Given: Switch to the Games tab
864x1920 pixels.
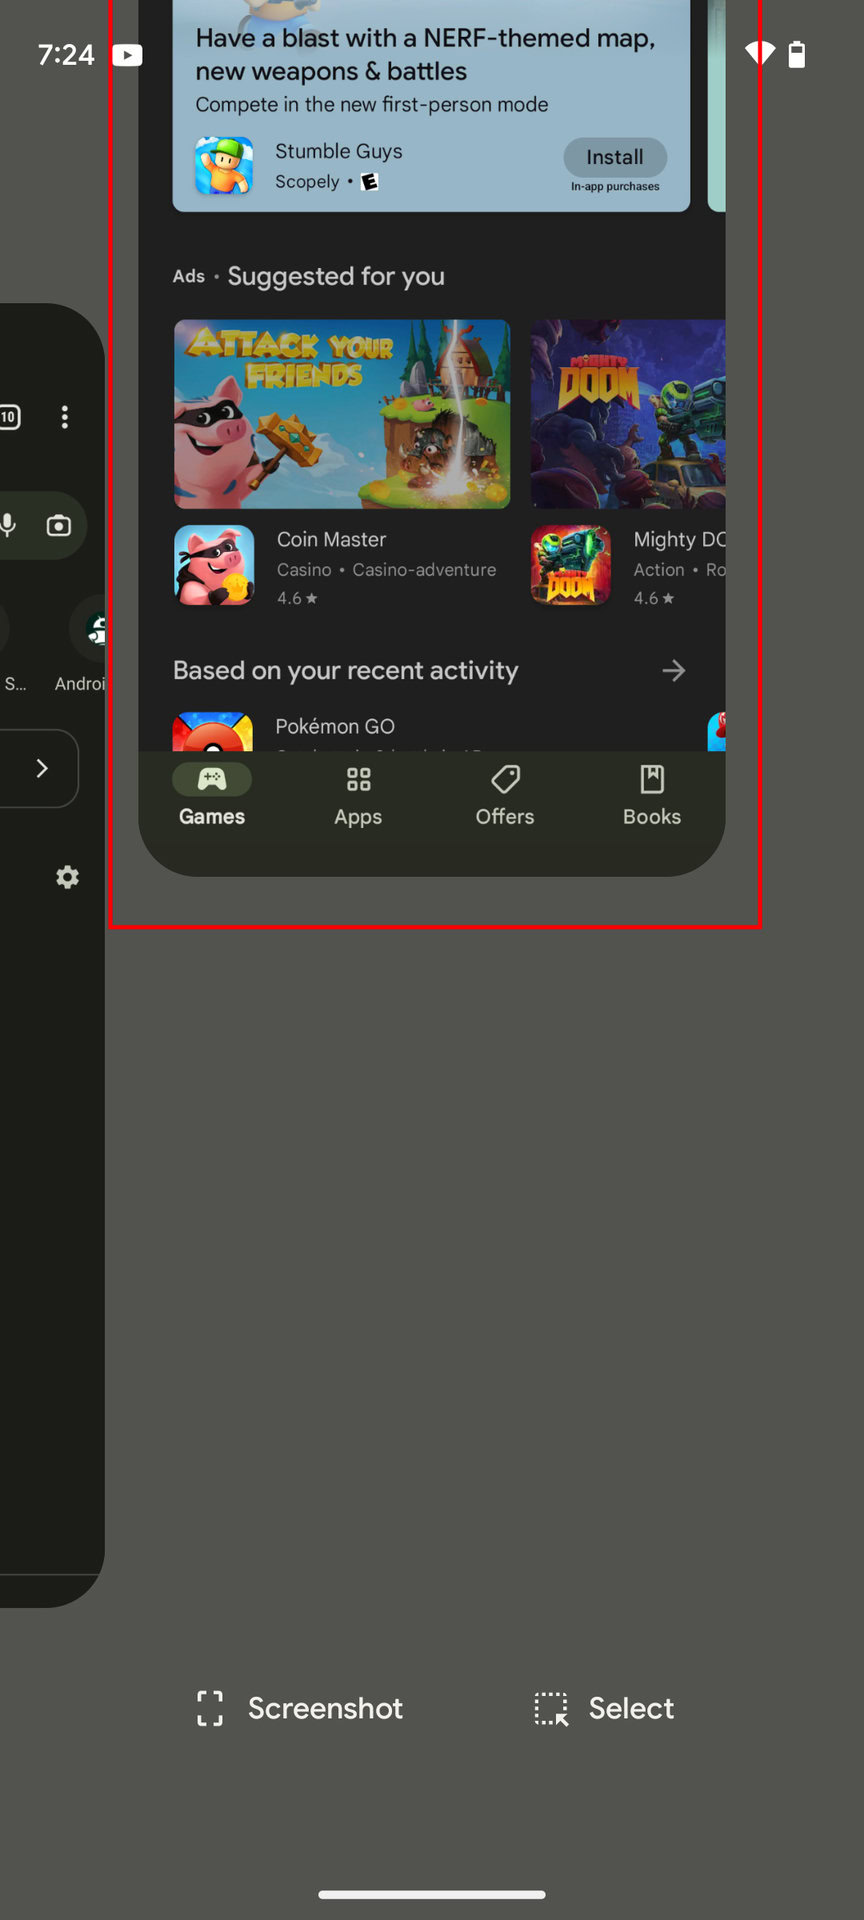Looking at the screenshot, I should click(x=212, y=796).
